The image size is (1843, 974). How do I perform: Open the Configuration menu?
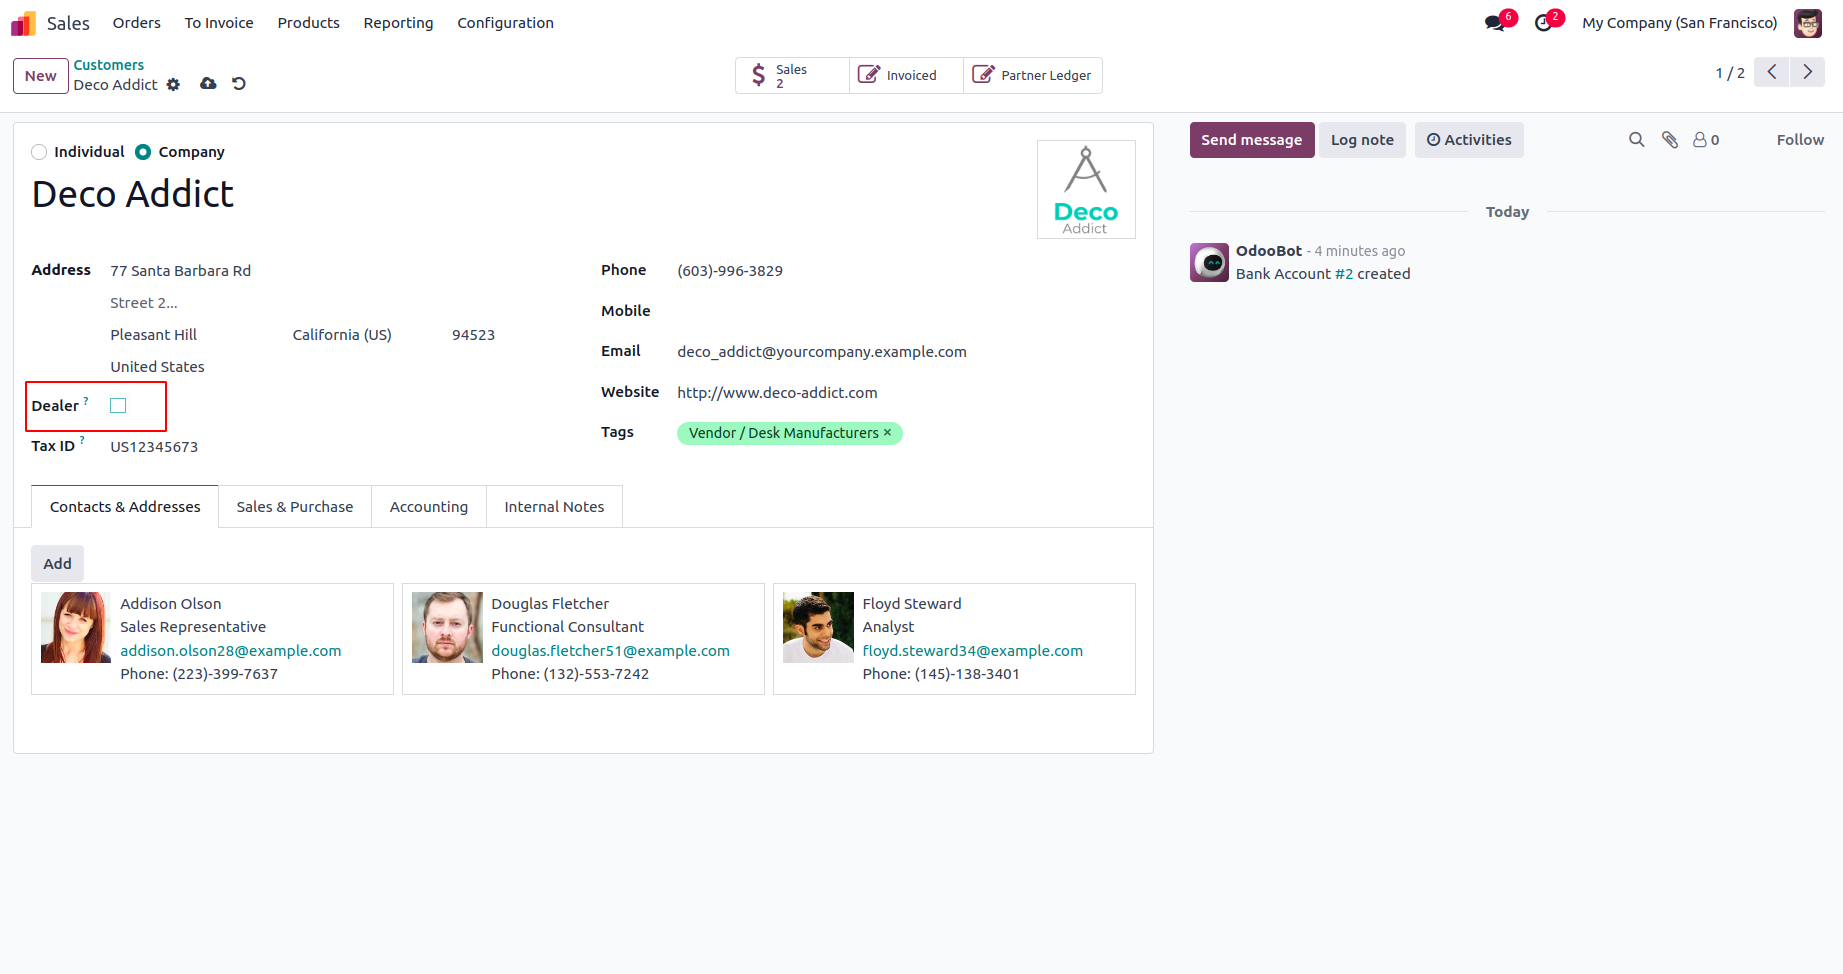coord(505,23)
